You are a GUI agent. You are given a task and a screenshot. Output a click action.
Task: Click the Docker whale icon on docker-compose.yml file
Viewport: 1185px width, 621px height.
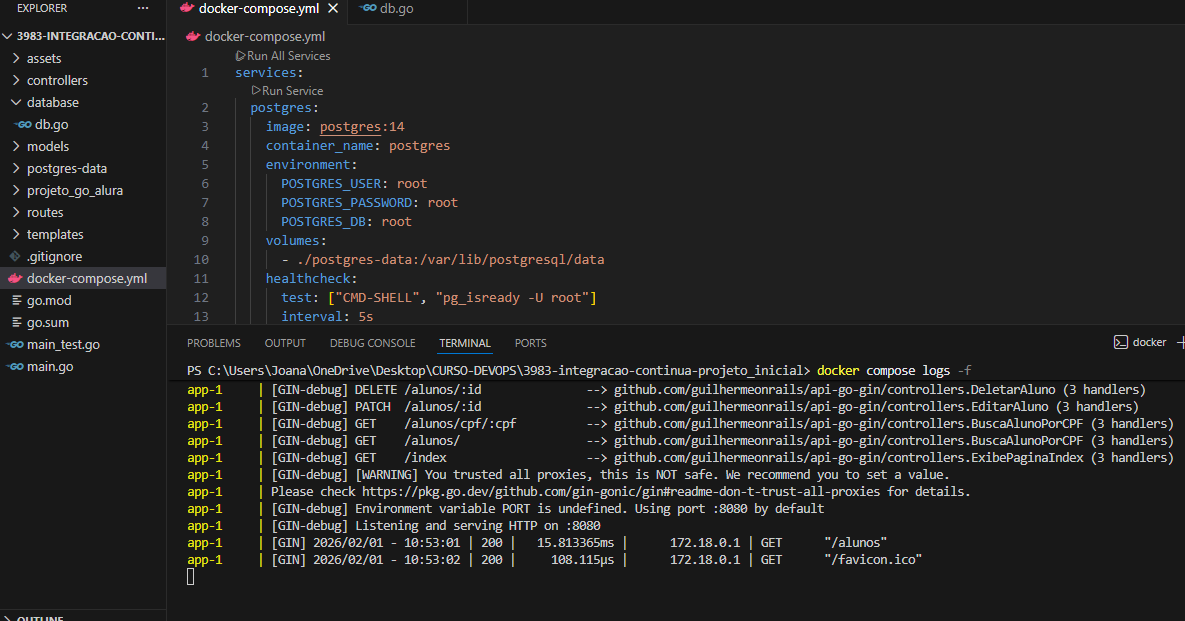click(14, 279)
